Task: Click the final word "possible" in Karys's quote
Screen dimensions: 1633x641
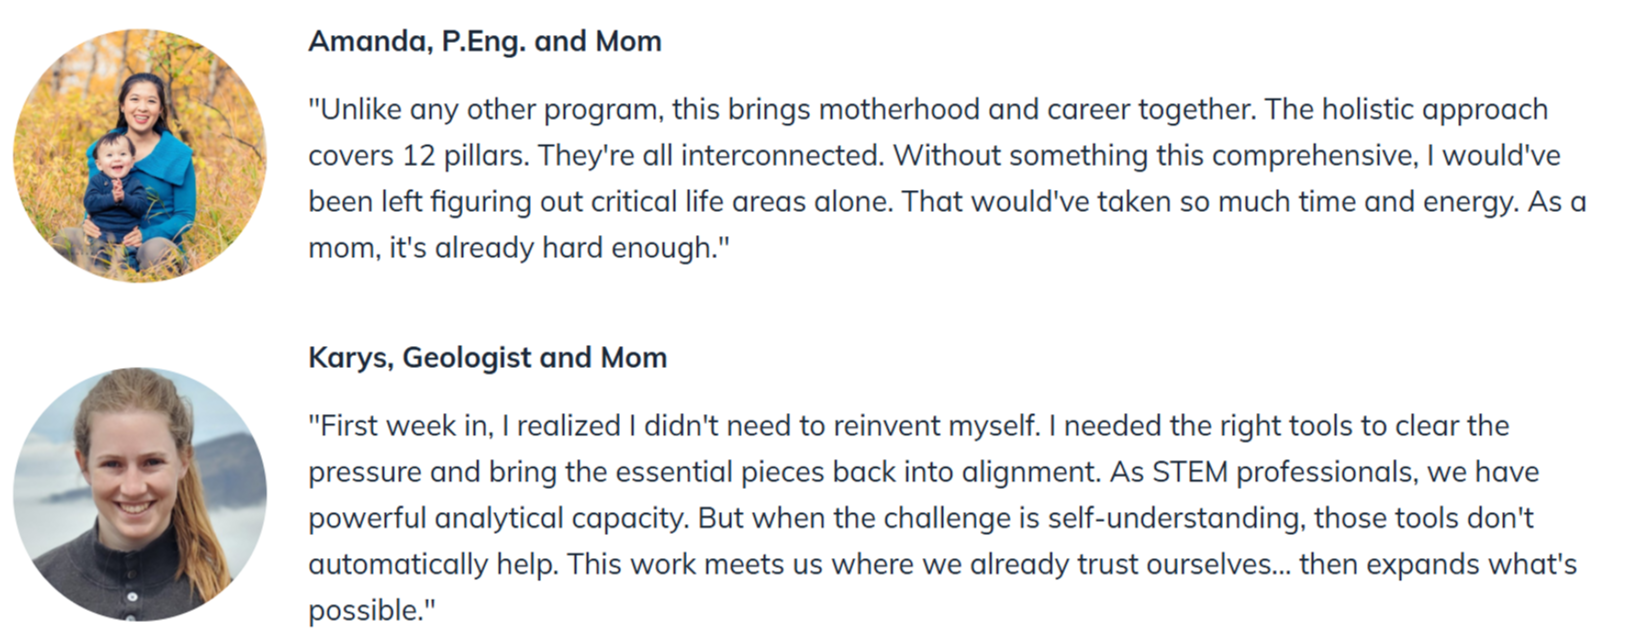Action: (x=366, y=610)
